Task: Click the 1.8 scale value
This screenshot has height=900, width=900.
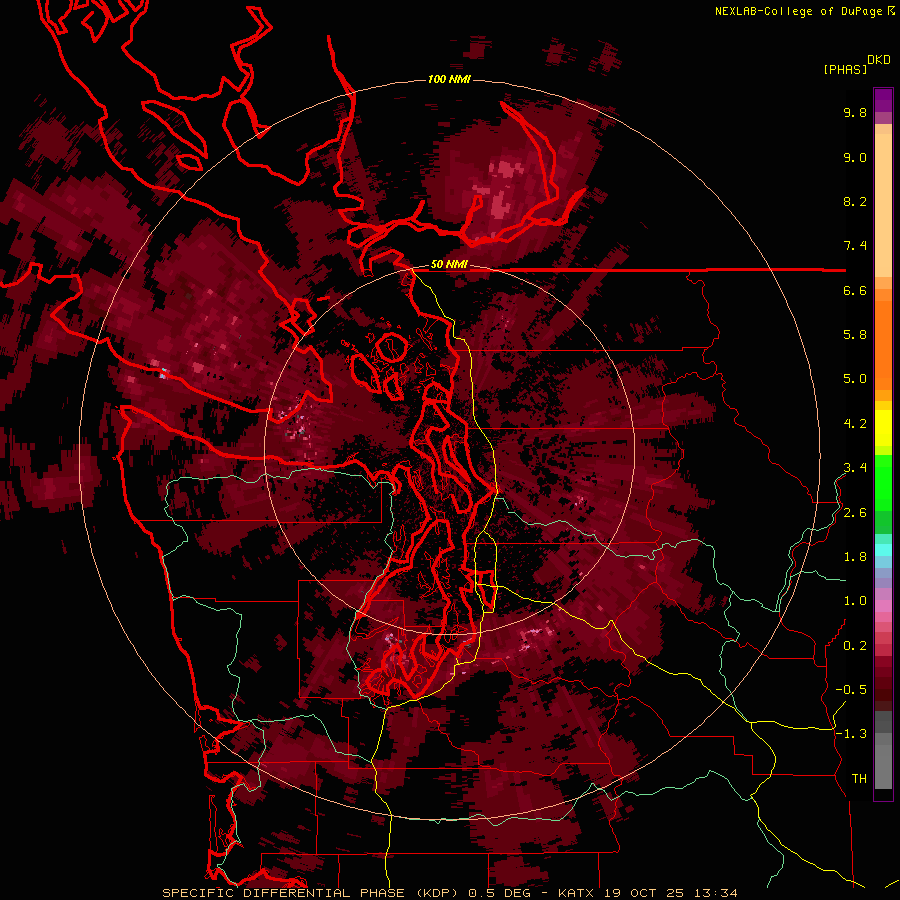Action: pos(855,557)
